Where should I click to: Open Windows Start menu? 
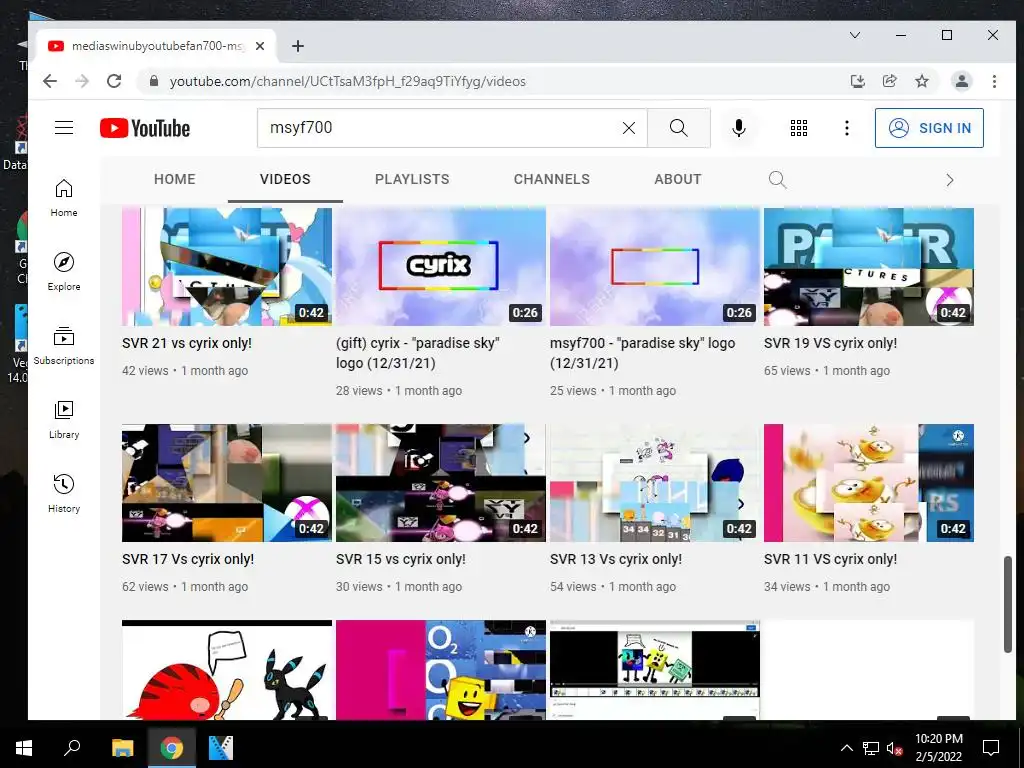(24, 748)
